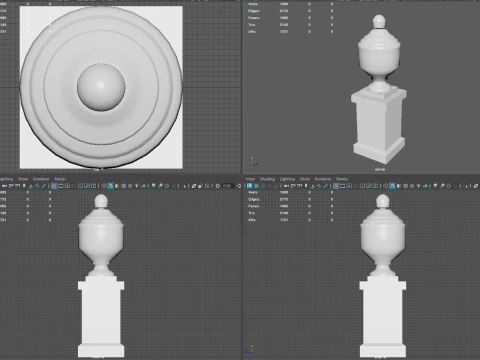Image resolution: width=480 pixels, height=360 pixels.
Task: Click the center sphere of urn in top view
Action: [x=101, y=87]
